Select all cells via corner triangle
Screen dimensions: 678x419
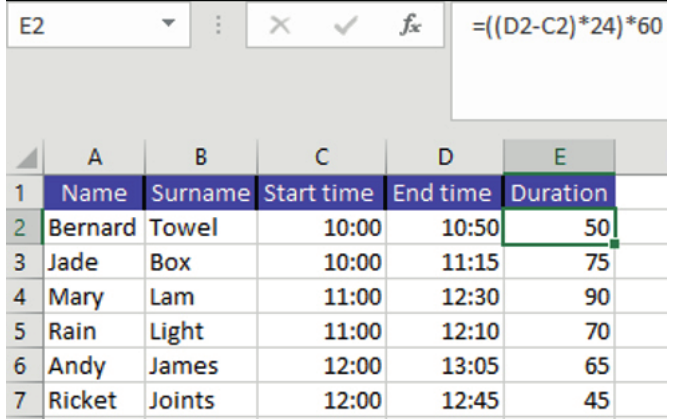click(26, 158)
